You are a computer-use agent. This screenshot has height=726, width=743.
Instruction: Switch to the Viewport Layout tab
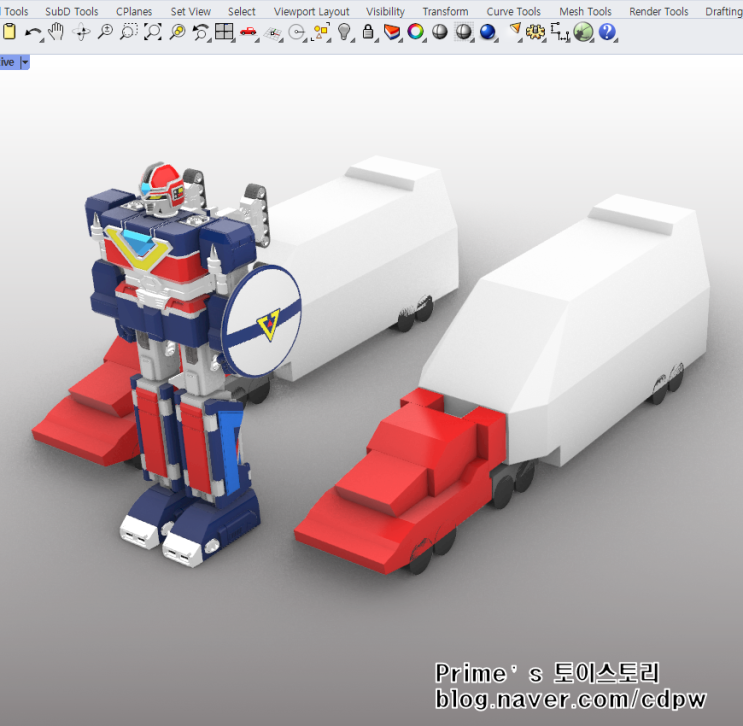pyautogui.click(x=311, y=11)
